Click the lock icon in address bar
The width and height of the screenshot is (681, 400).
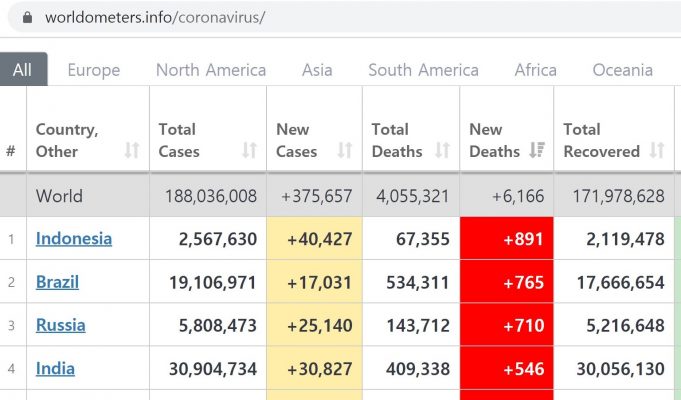pos(27,17)
